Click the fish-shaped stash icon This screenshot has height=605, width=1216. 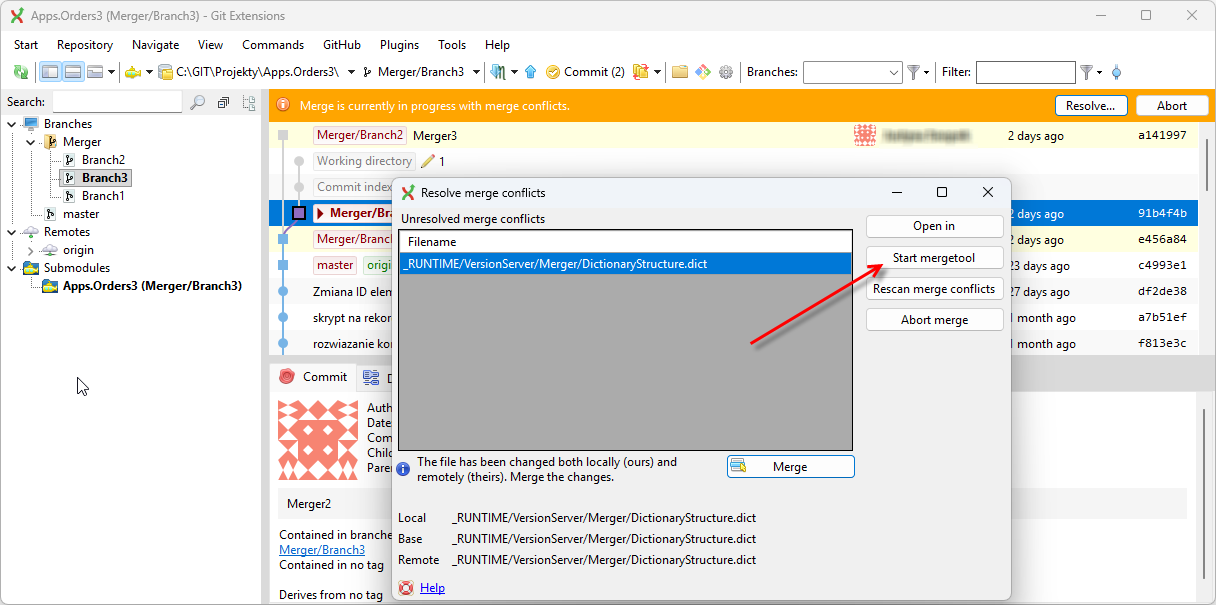(x=132, y=72)
